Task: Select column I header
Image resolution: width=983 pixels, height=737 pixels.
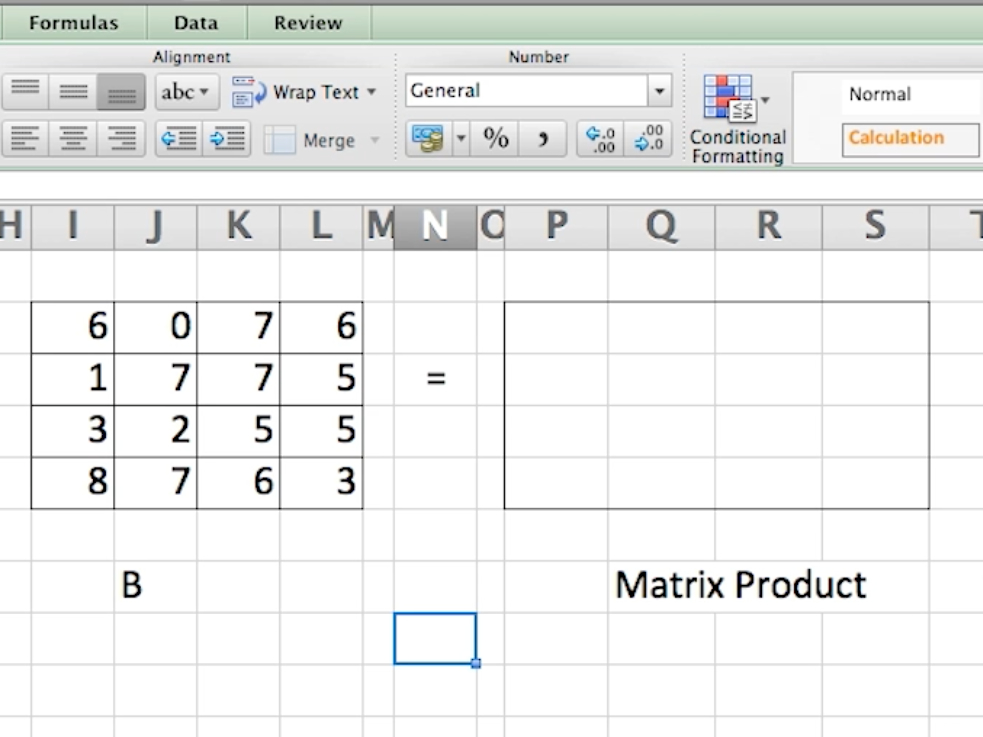Action: point(73,226)
